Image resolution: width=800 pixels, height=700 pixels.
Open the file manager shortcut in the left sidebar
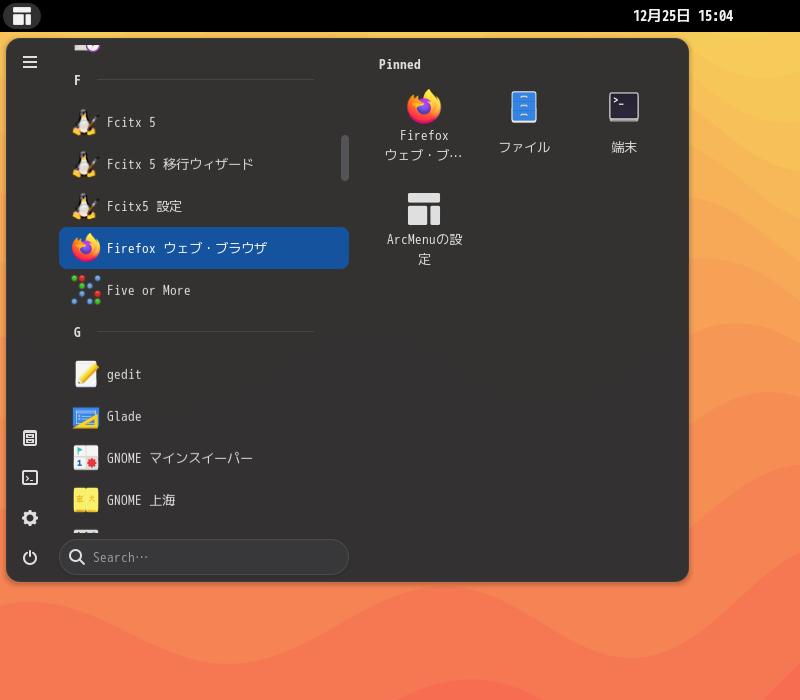tap(30, 438)
